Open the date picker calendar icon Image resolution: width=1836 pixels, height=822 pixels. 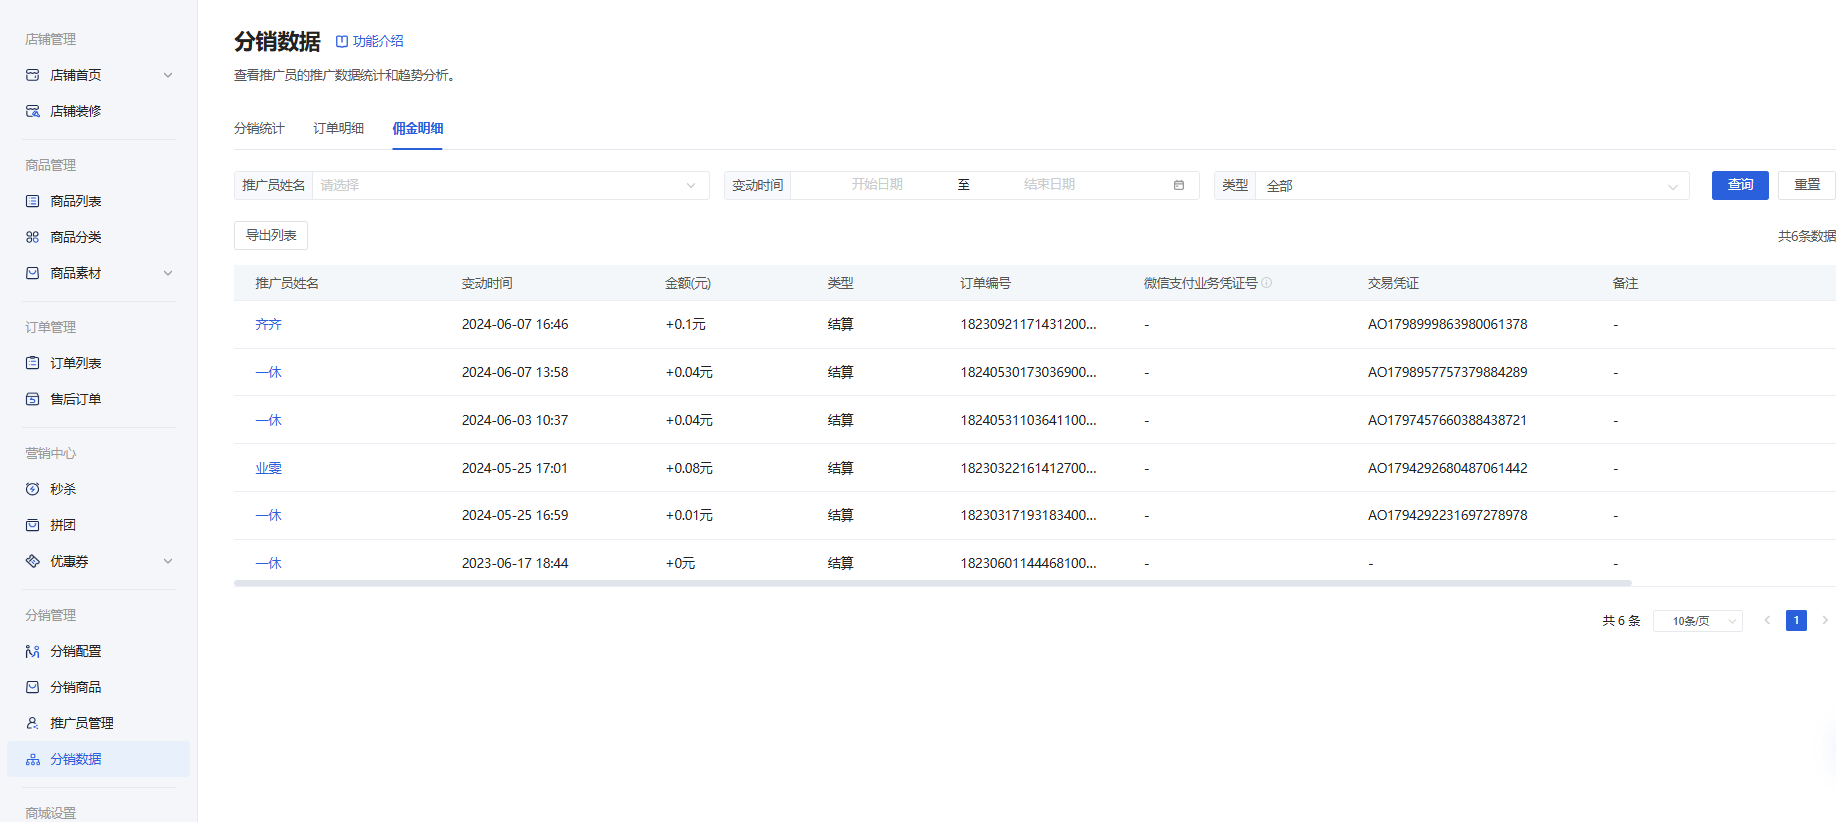click(1179, 185)
